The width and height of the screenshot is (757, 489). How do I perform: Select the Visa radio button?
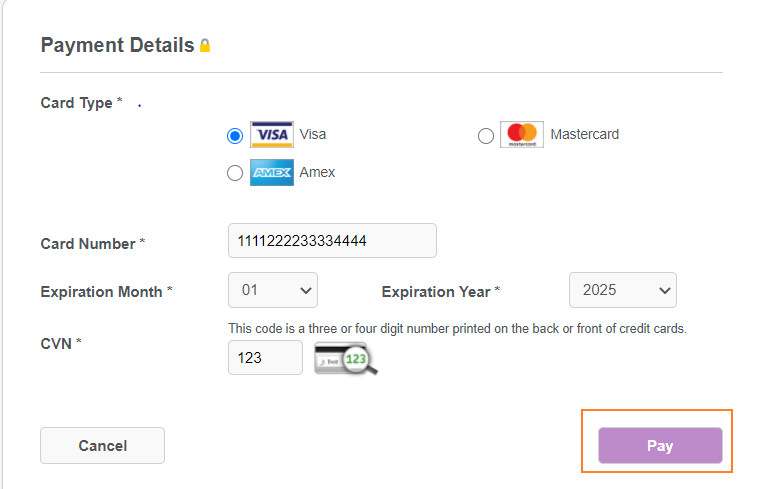(x=235, y=136)
